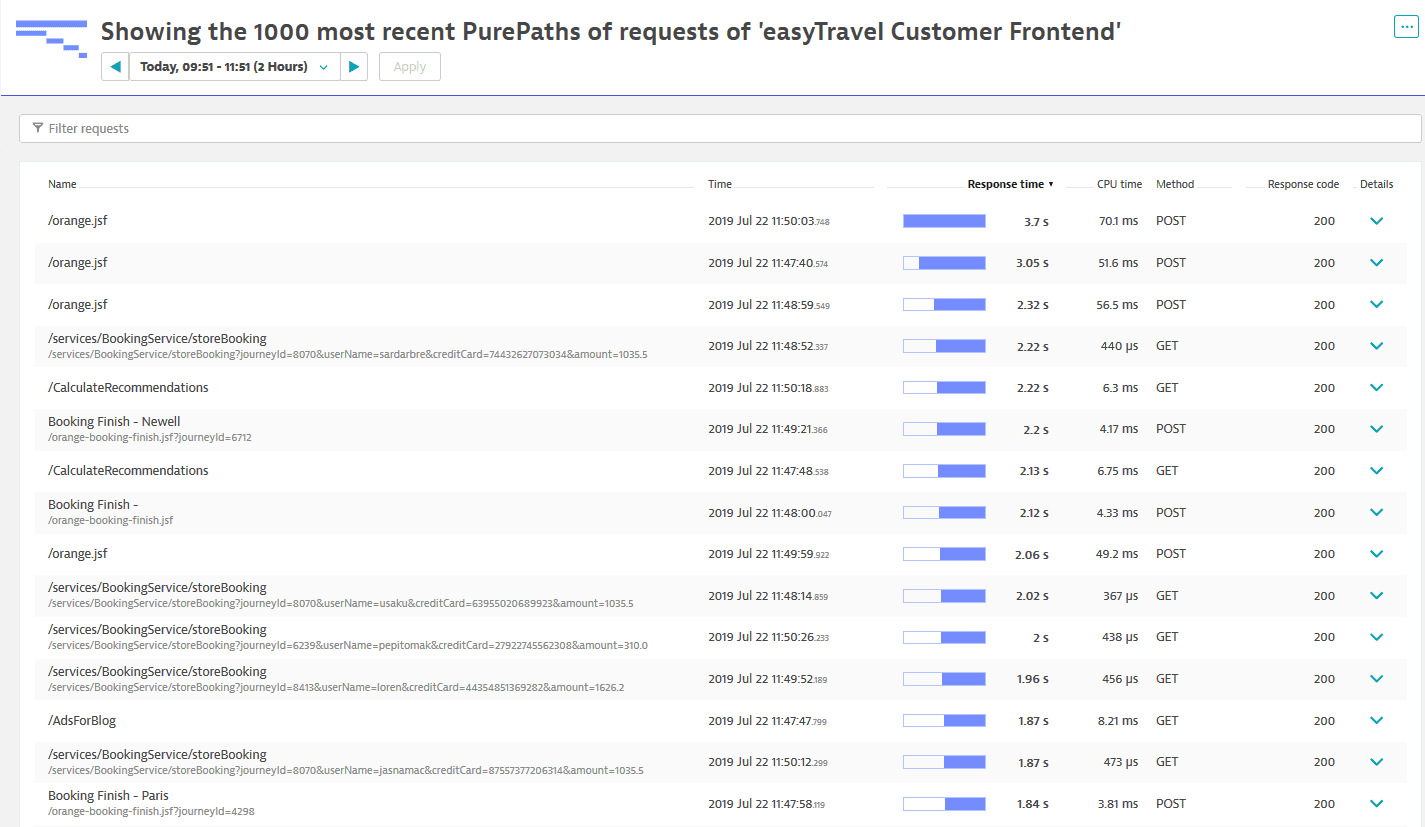Expand details of storeBooking pepitomak row

point(1376,637)
